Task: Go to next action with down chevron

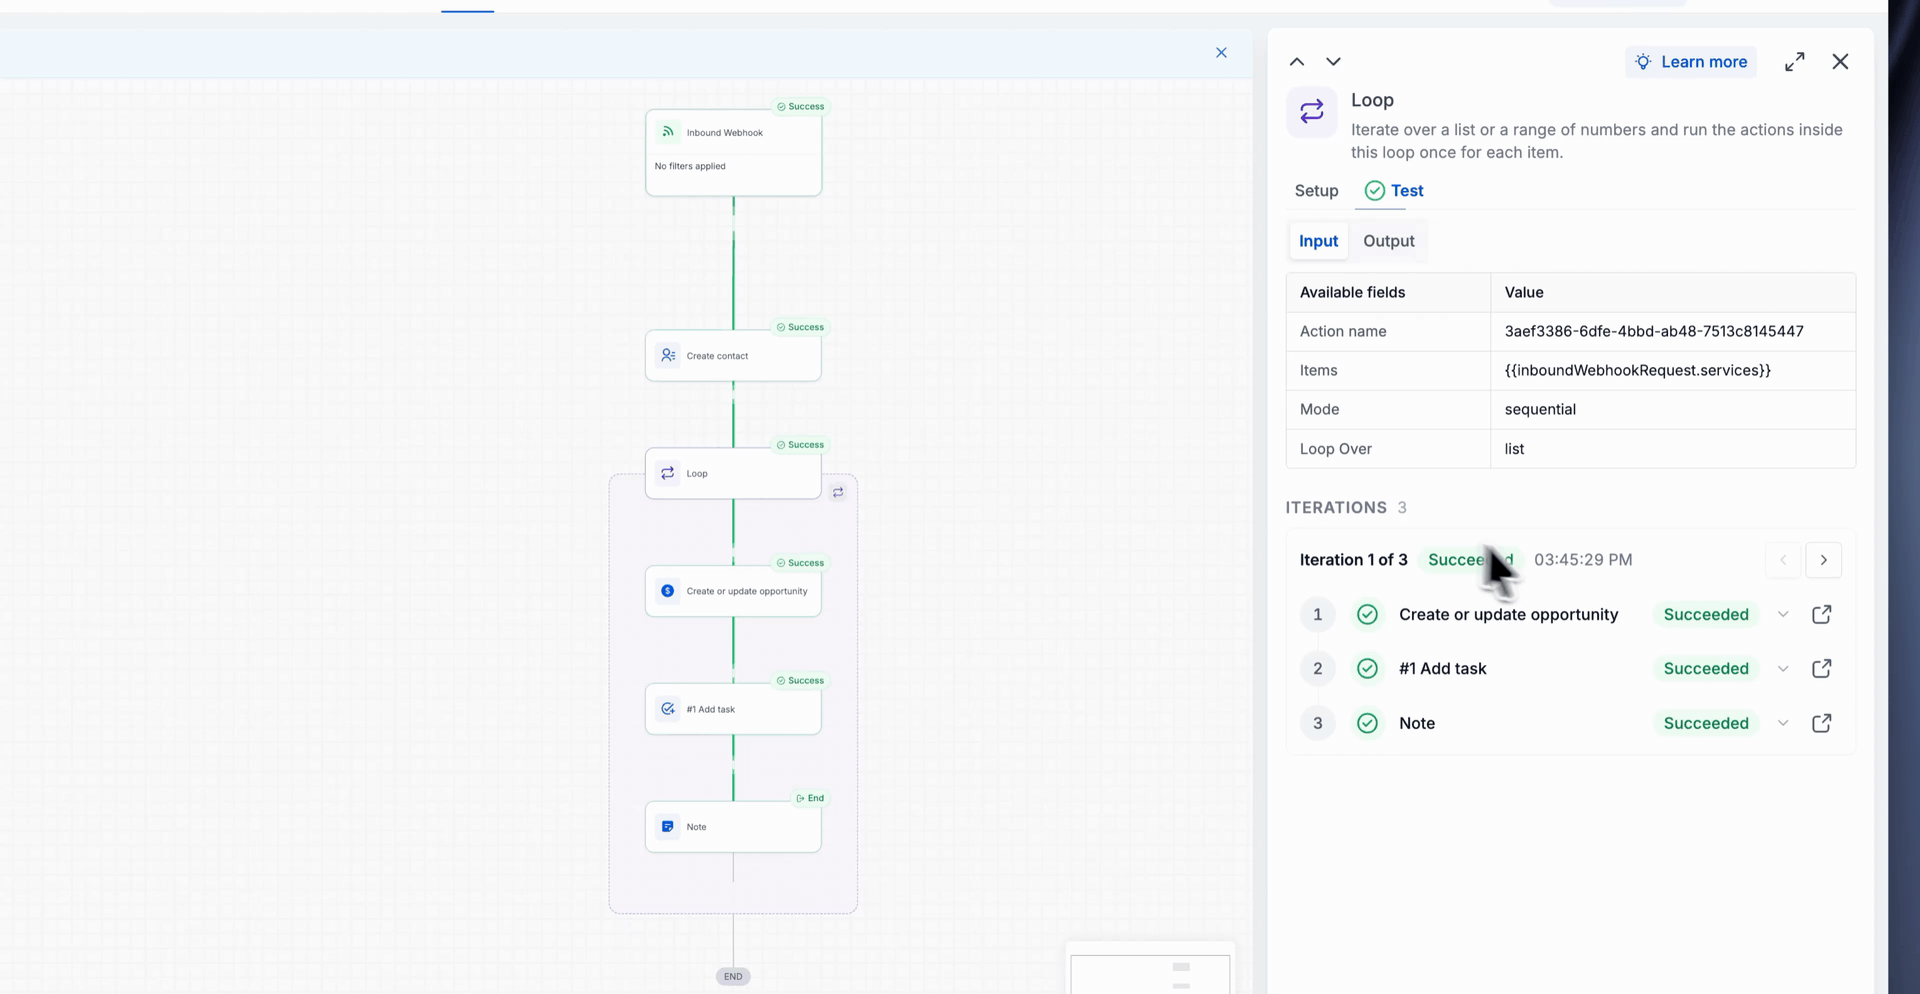Action: tap(1333, 62)
